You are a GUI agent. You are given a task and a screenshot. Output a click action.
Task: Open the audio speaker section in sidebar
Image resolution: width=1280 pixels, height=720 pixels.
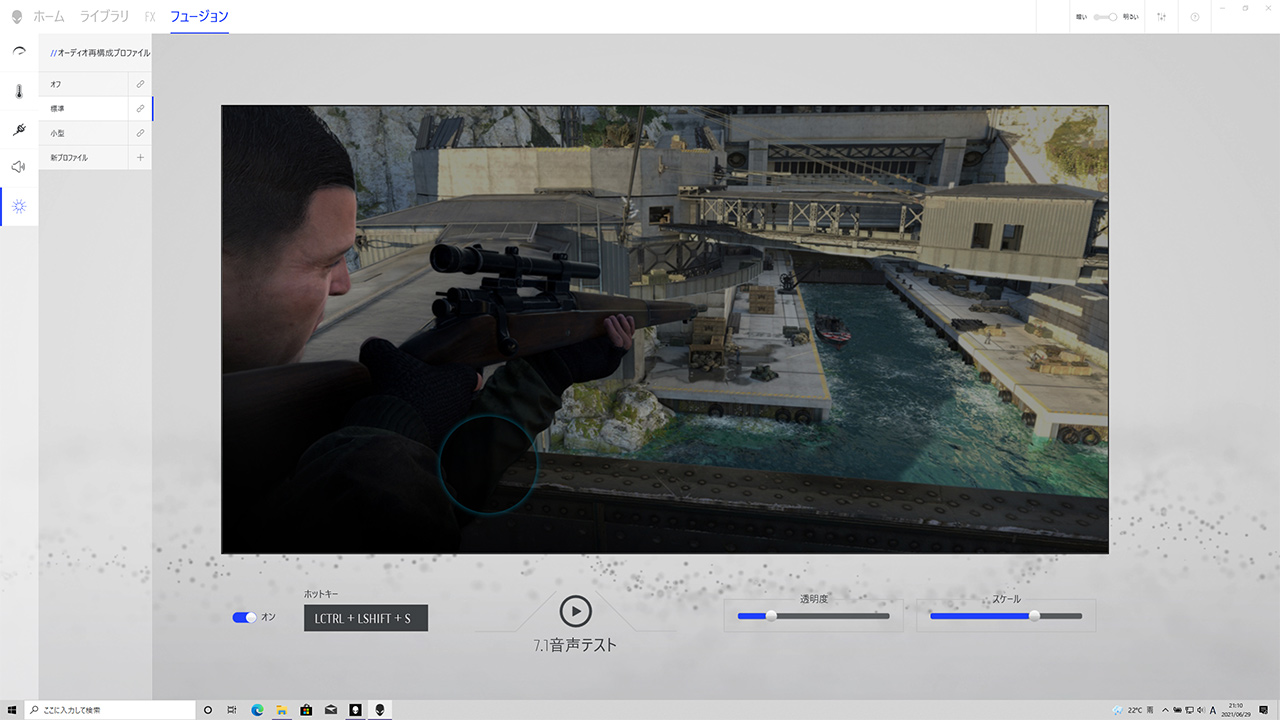[18, 167]
